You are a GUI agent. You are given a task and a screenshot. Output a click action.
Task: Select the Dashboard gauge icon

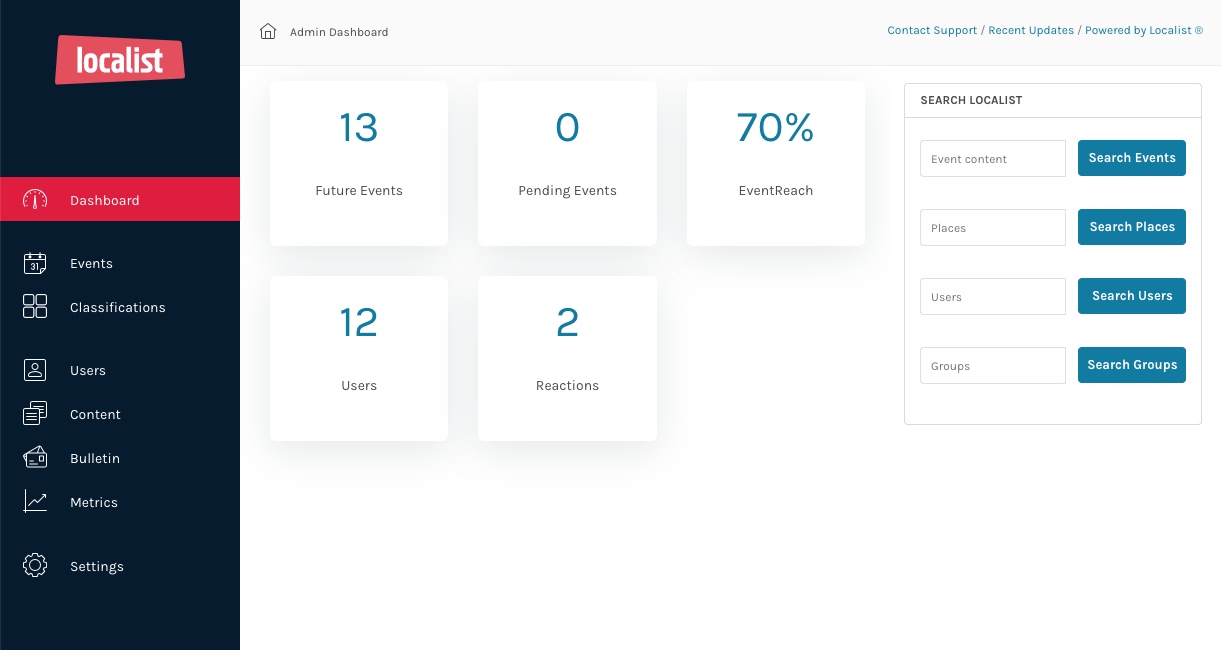click(35, 200)
